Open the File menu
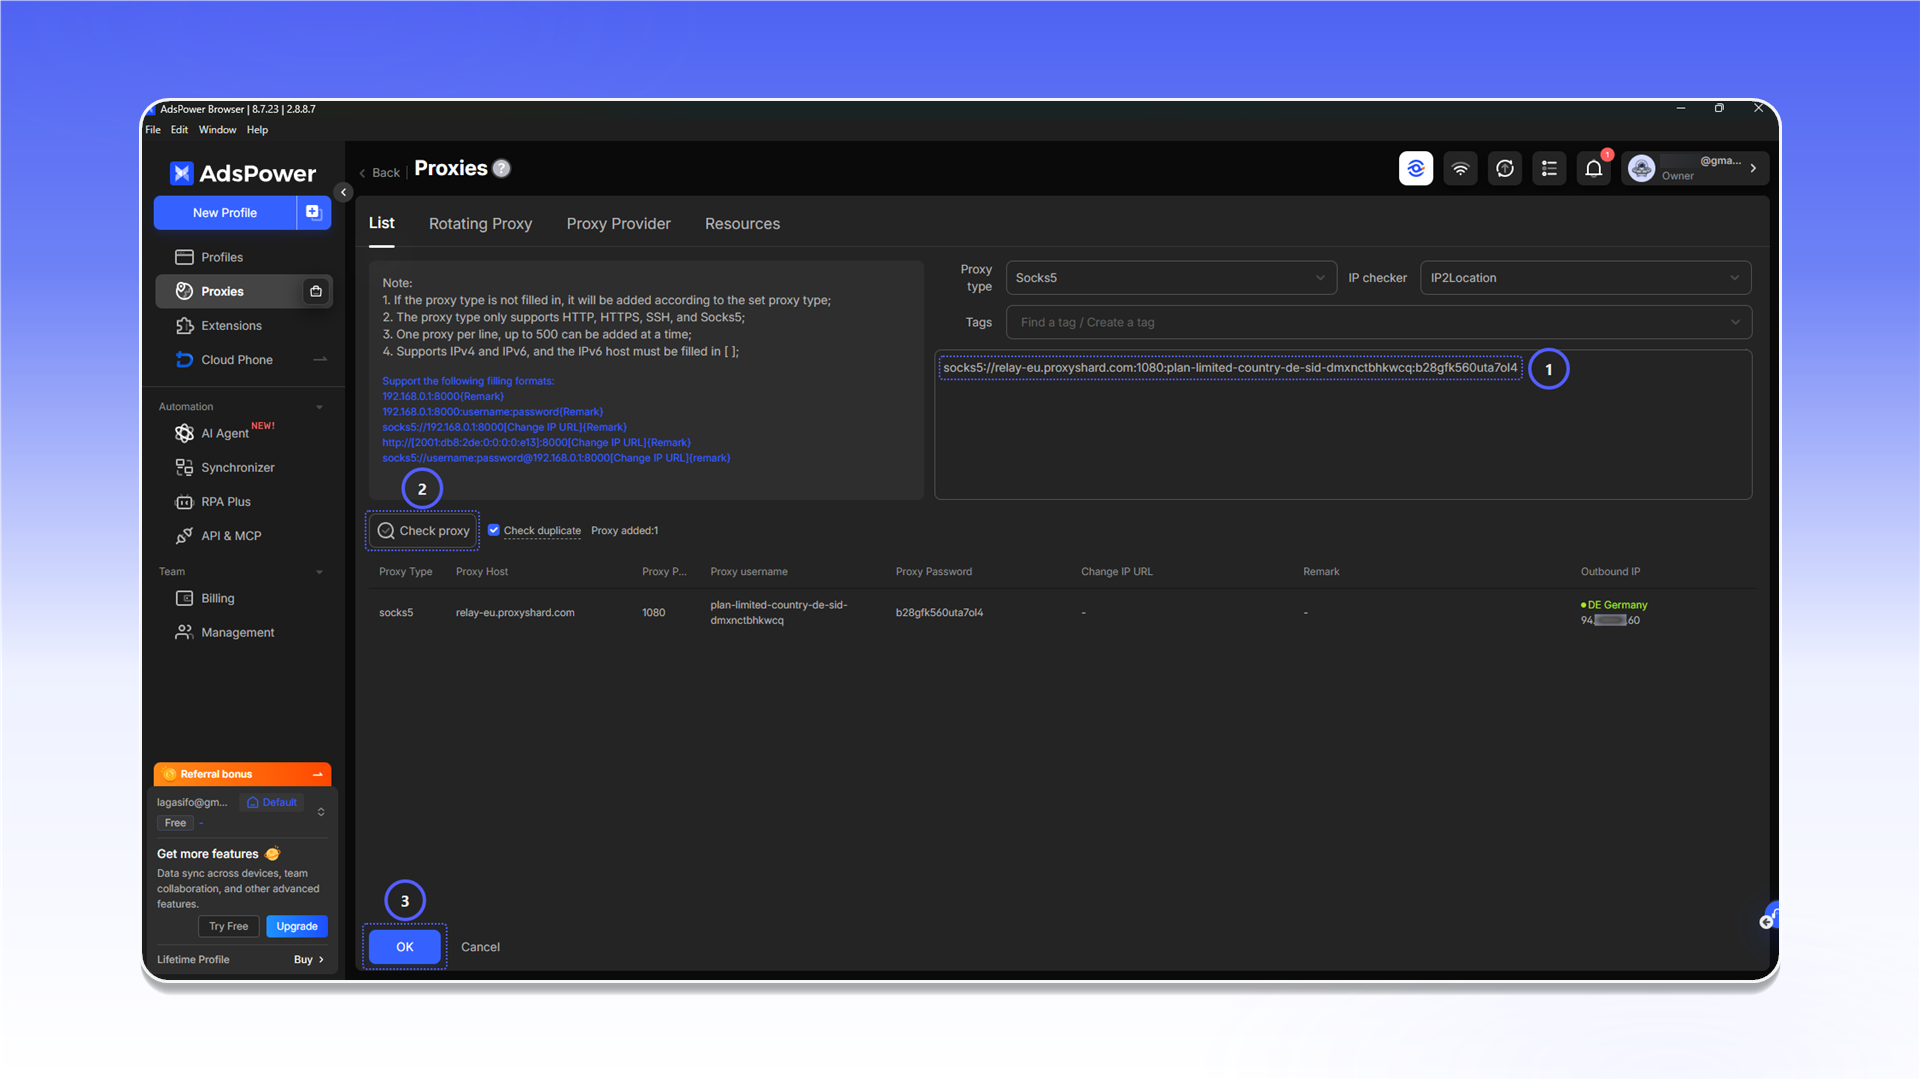1920x1080 pixels. coord(153,130)
